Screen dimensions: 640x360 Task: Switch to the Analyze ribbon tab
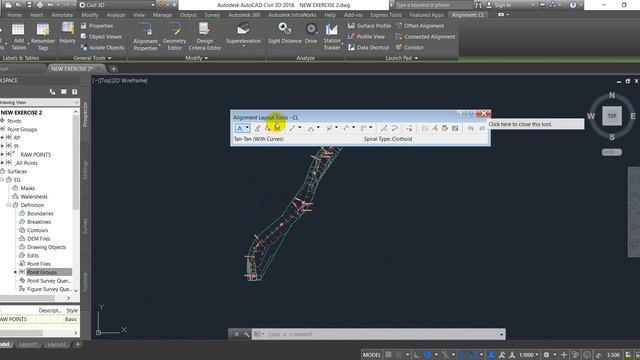116,15
